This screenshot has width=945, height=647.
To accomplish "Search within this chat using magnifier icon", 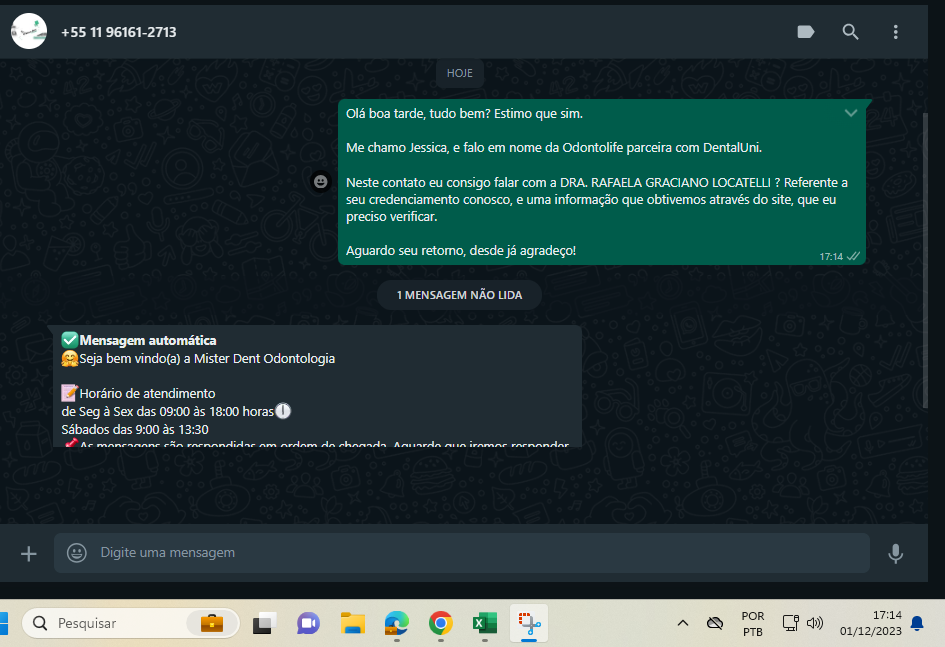I will [850, 32].
